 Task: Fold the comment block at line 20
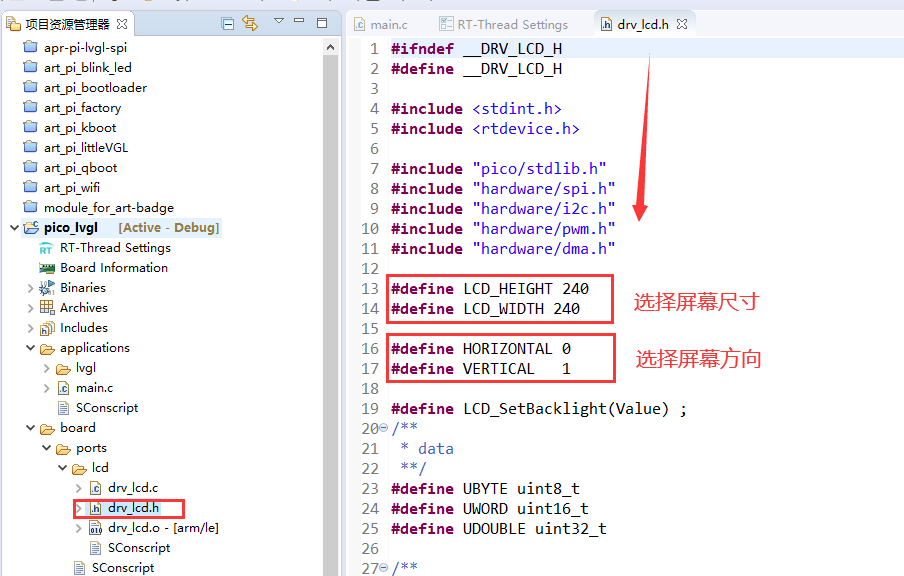coord(383,429)
